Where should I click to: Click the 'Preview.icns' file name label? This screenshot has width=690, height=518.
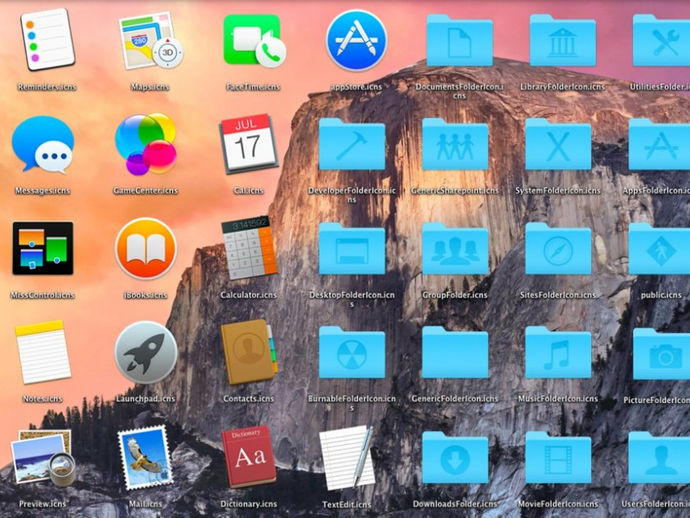point(43,504)
